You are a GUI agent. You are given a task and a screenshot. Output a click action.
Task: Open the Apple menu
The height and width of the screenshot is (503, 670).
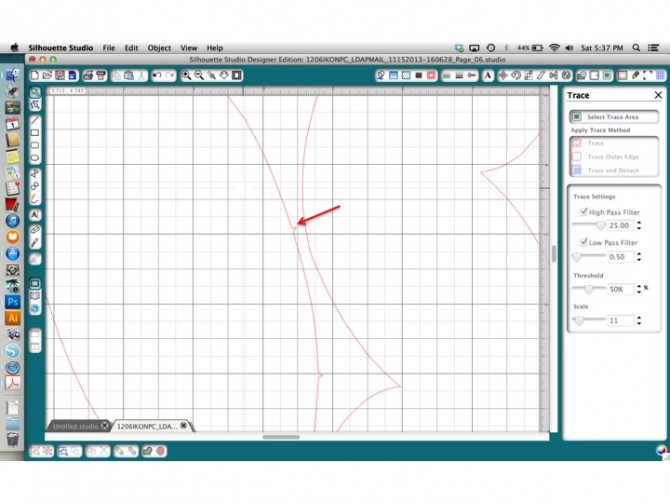[15, 47]
